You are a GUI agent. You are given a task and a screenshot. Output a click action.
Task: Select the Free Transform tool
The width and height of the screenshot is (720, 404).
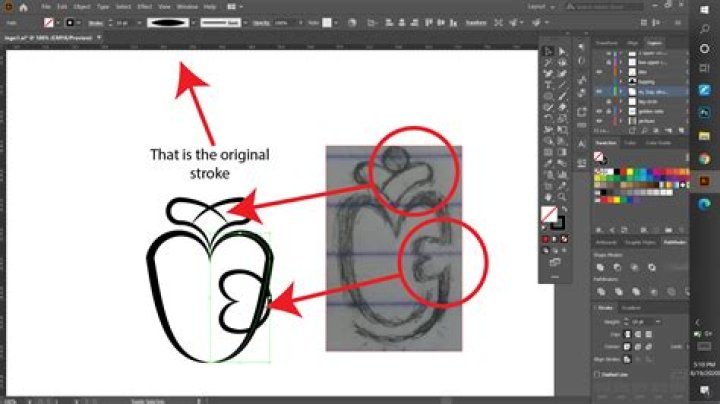[x=562, y=130]
